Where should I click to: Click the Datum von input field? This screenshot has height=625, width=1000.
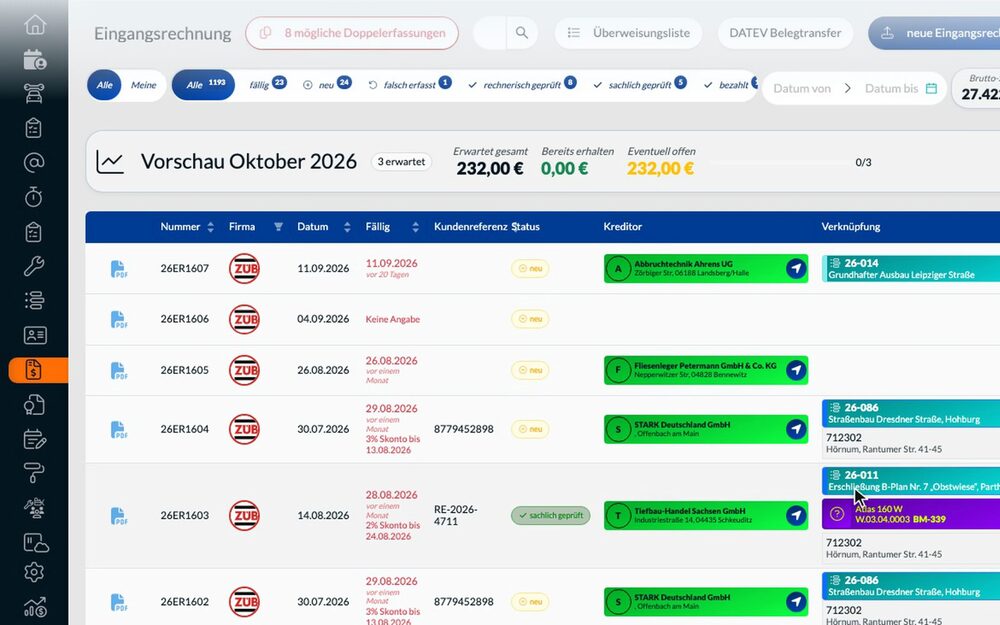(802, 89)
